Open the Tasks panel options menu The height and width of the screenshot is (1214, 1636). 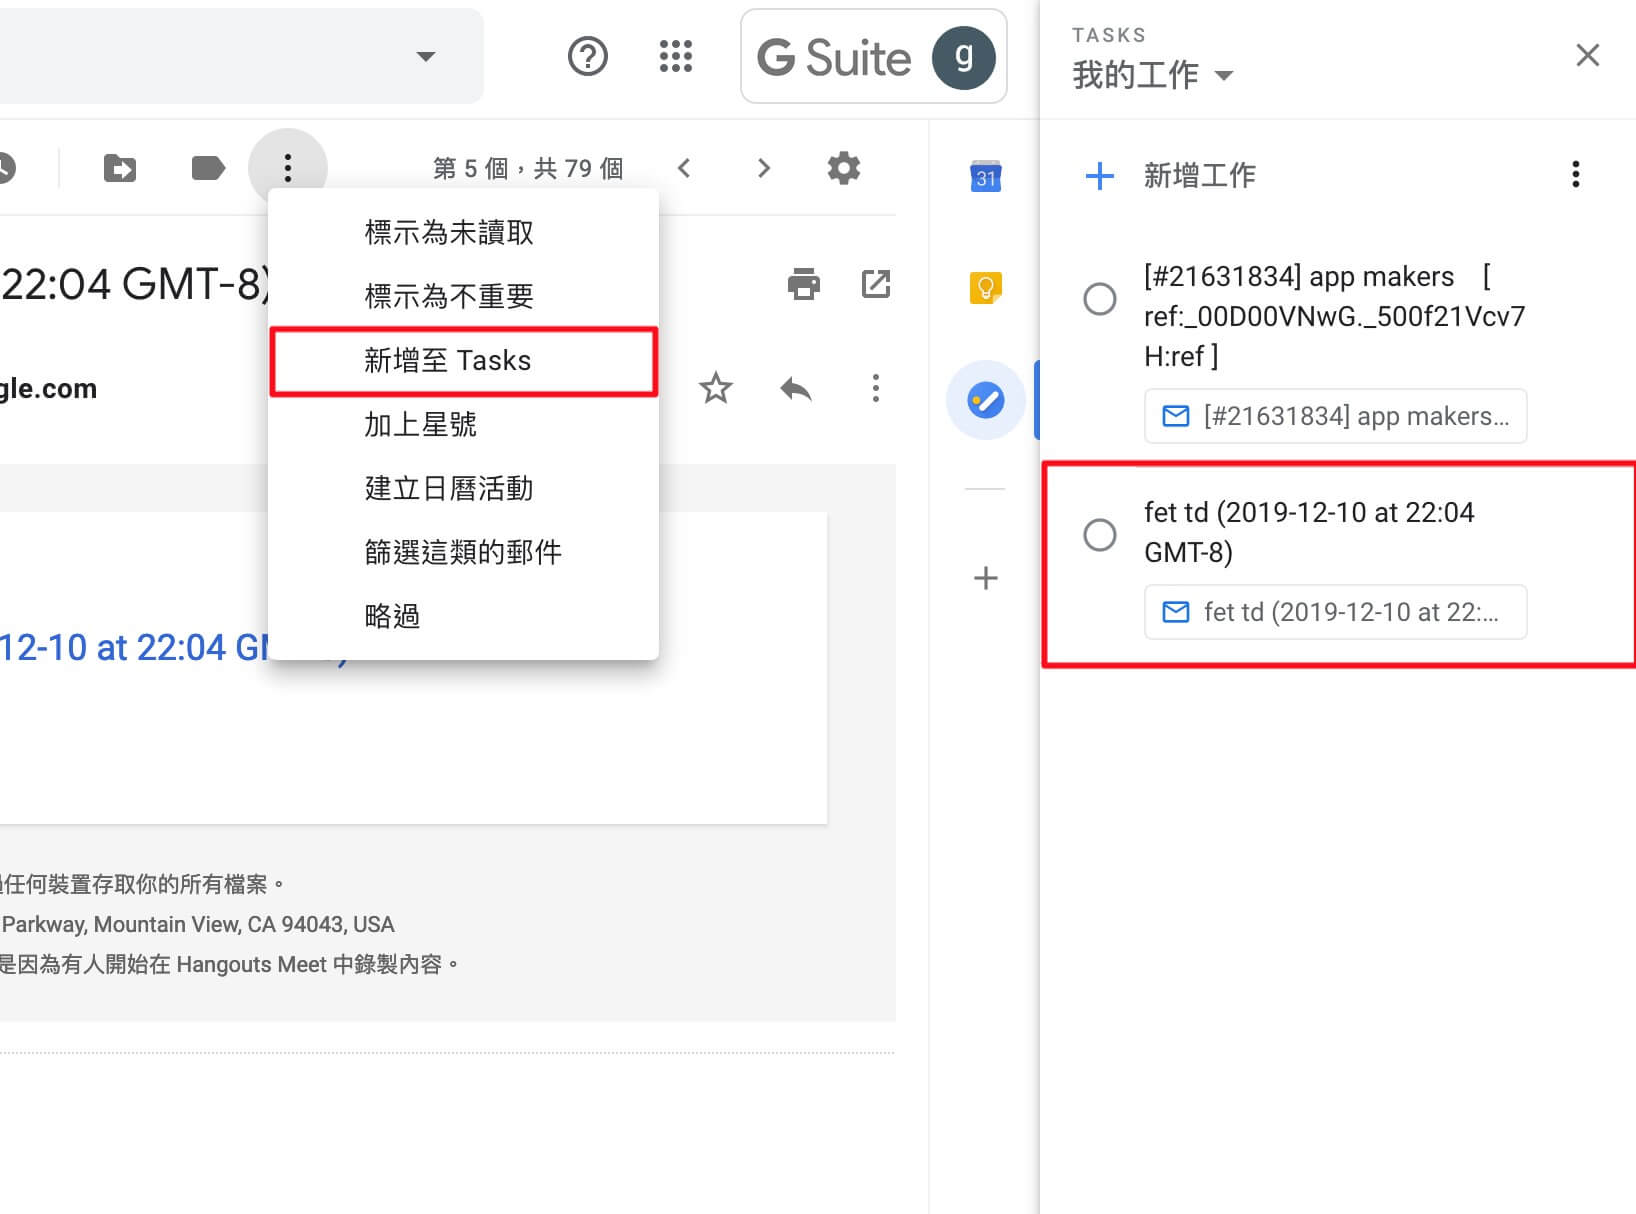pos(1575,175)
